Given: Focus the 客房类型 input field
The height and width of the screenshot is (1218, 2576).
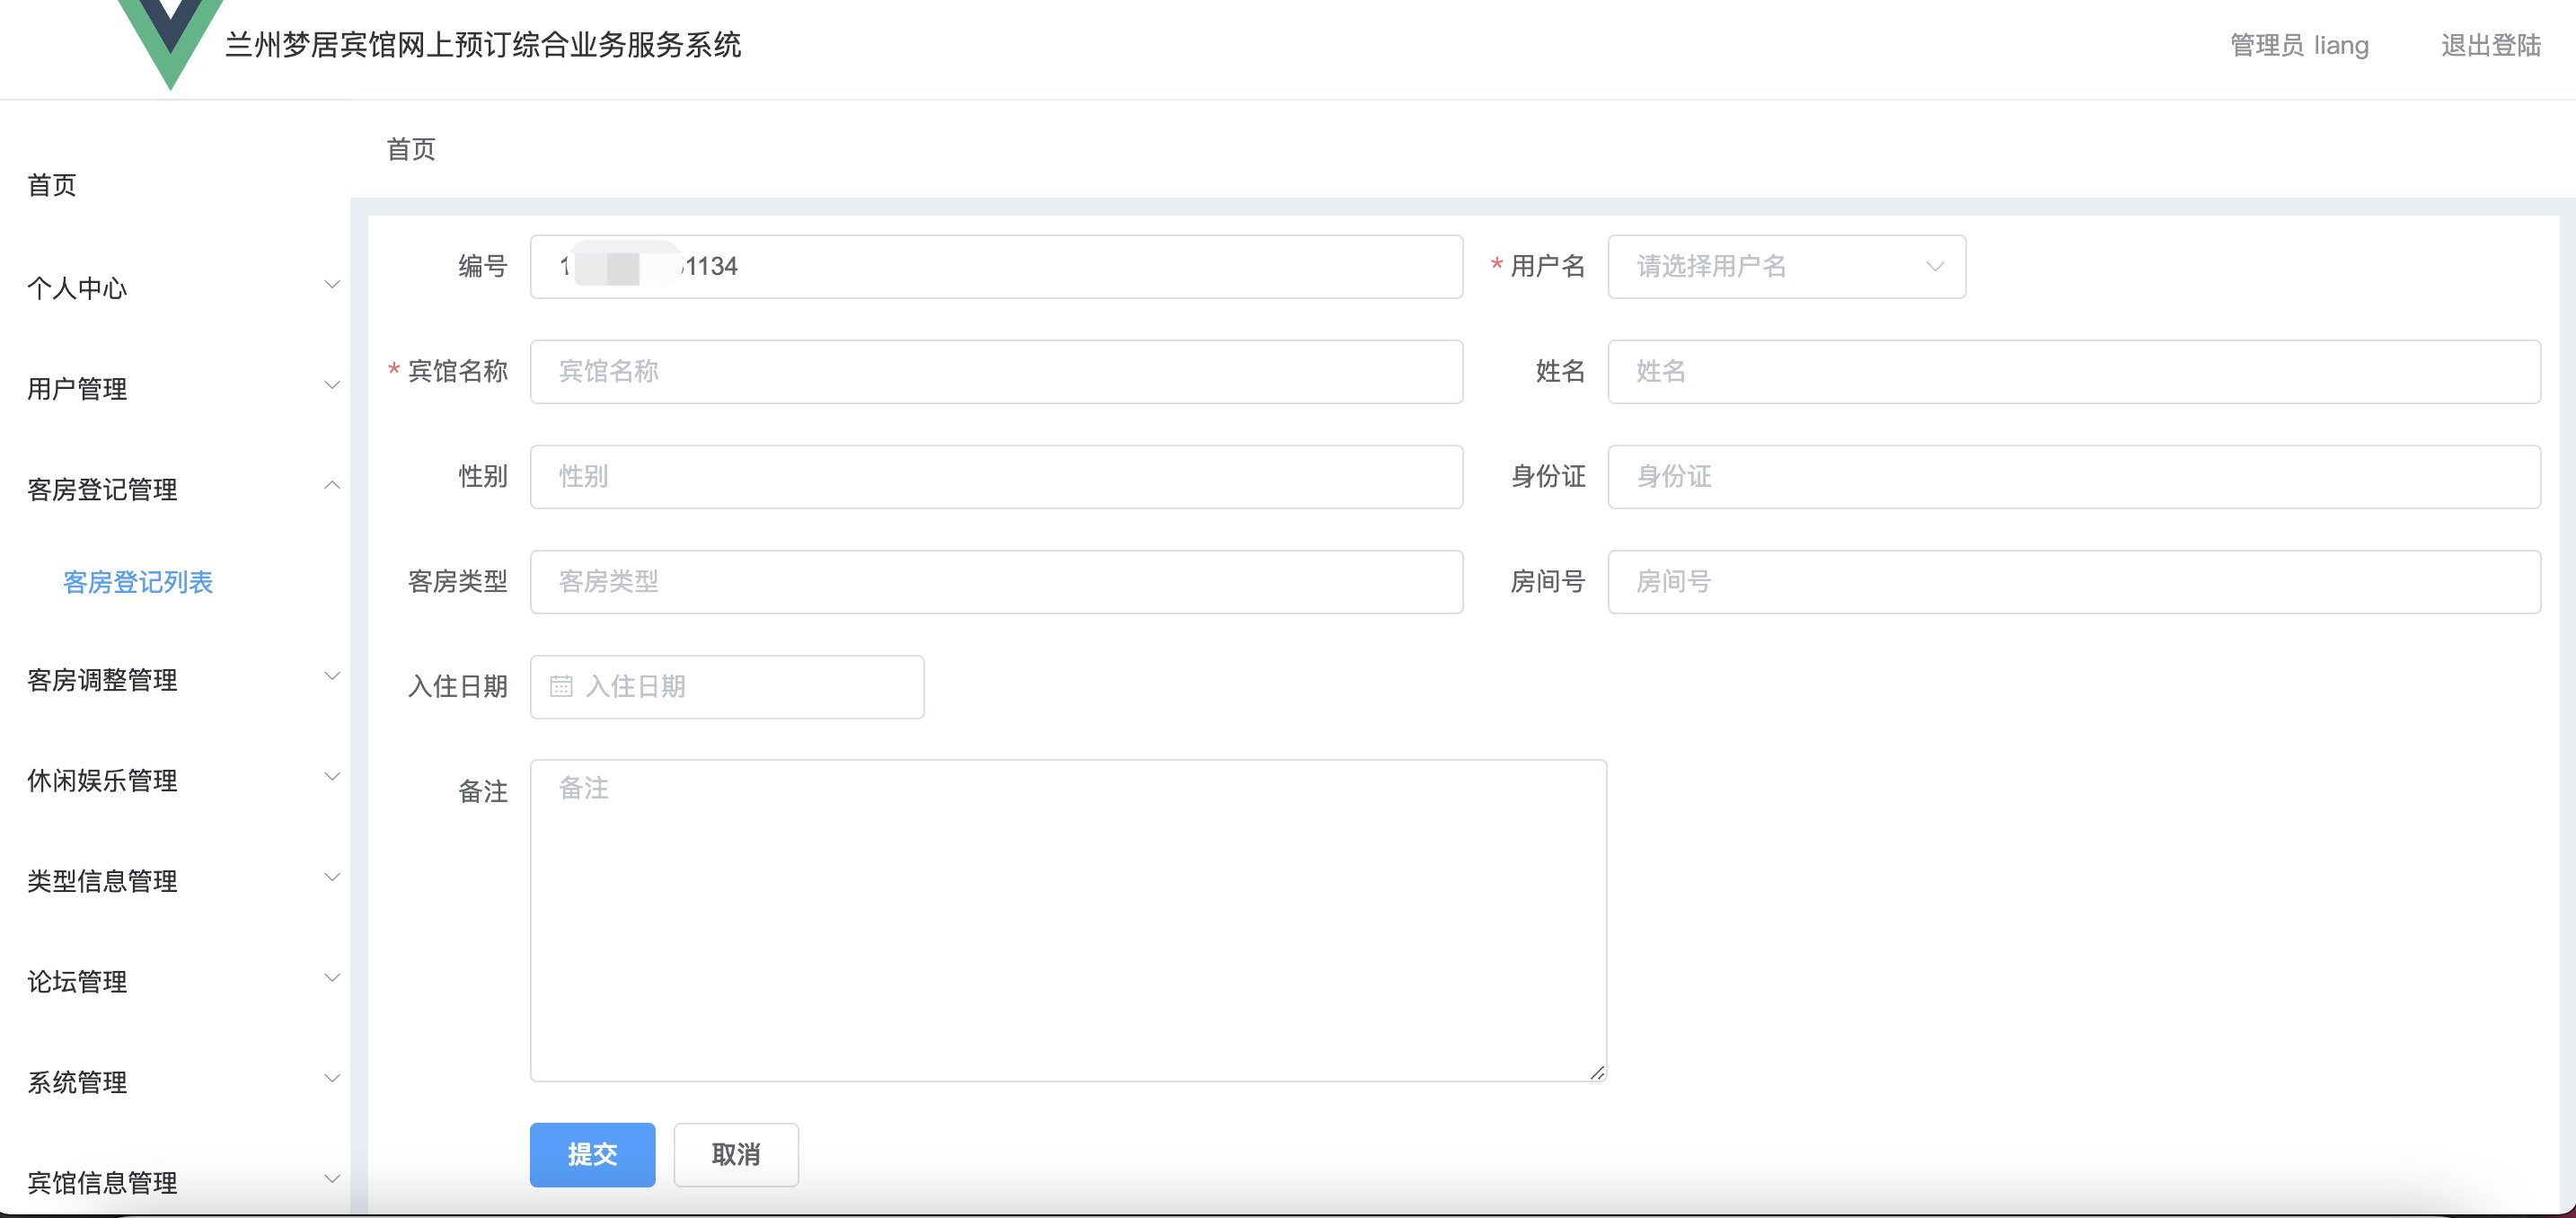Looking at the screenshot, I should [x=996, y=581].
